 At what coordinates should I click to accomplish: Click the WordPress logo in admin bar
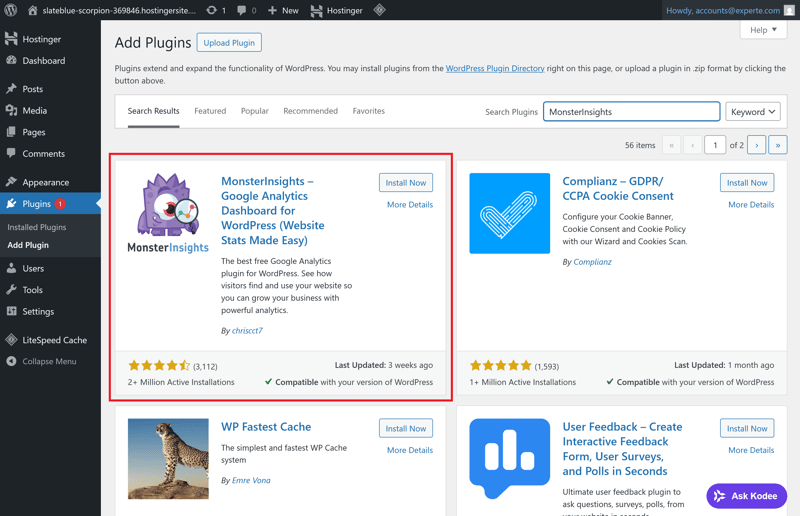tap(11, 10)
